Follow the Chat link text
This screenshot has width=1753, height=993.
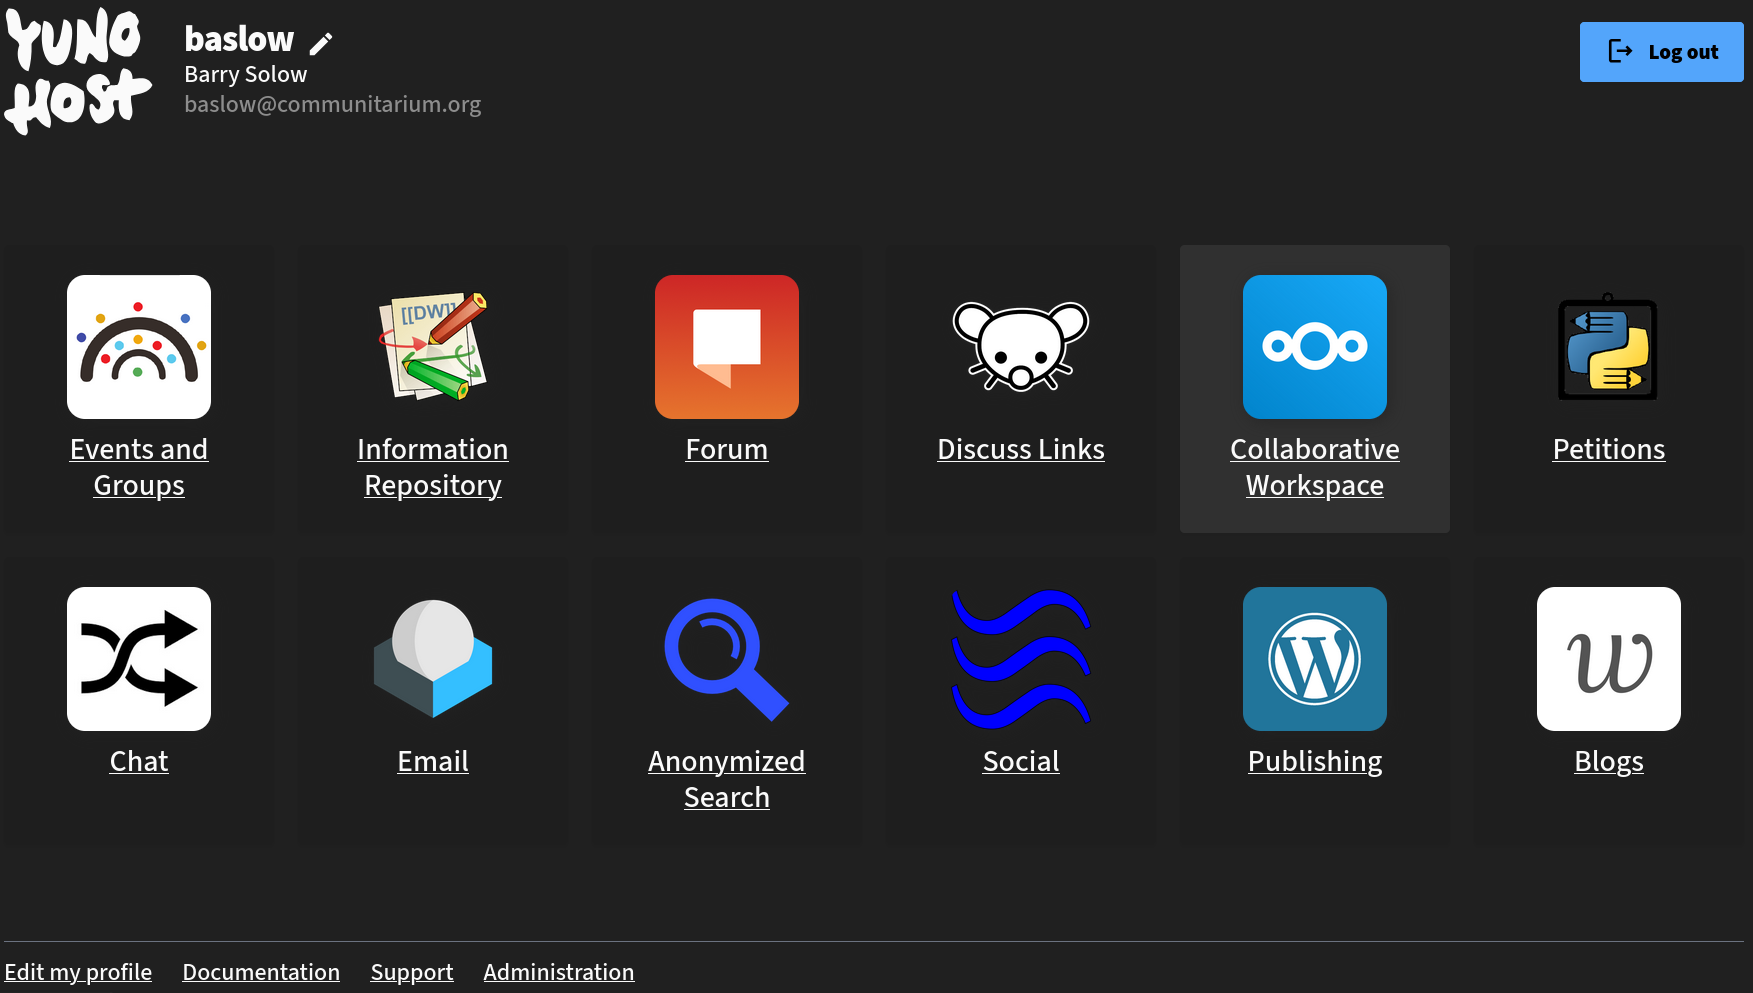139,761
